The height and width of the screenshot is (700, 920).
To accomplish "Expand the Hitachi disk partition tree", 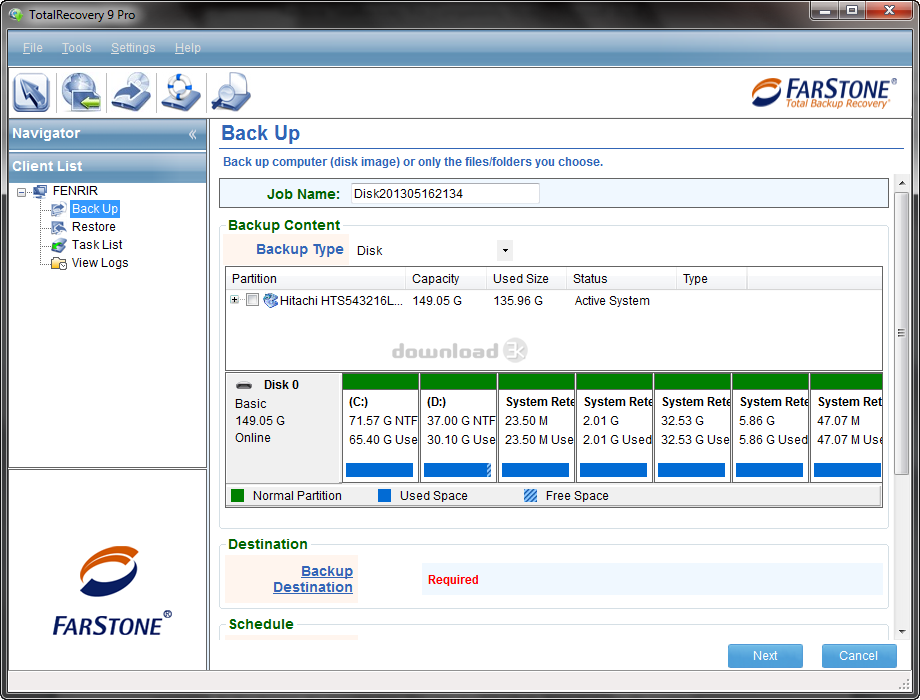I will 235,301.
